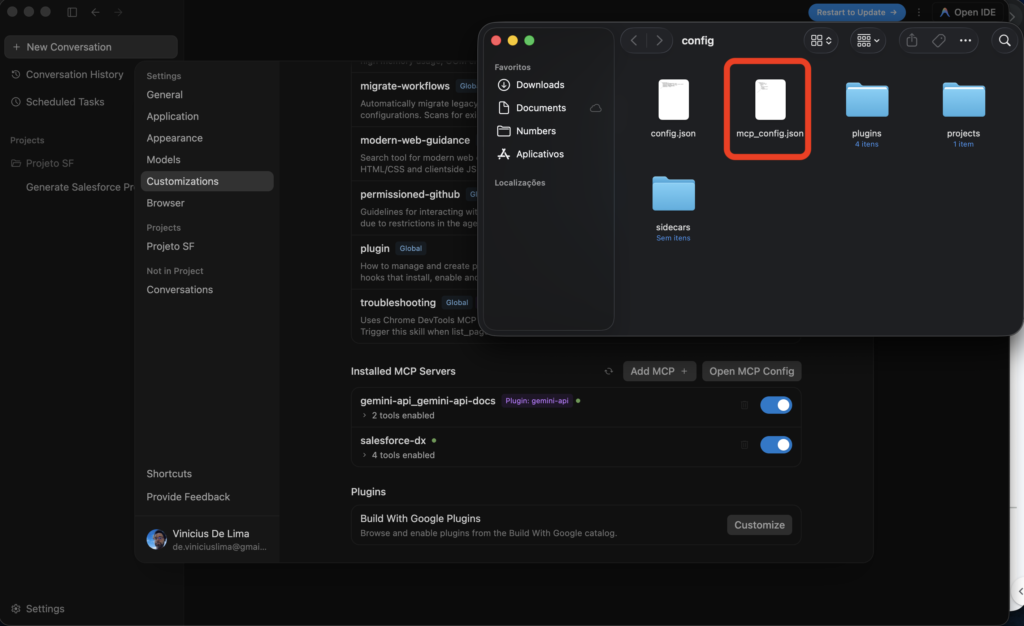Refresh the Installed MCP Servers list
The width and height of the screenshot is (1024, 626).
coord(608,371)
